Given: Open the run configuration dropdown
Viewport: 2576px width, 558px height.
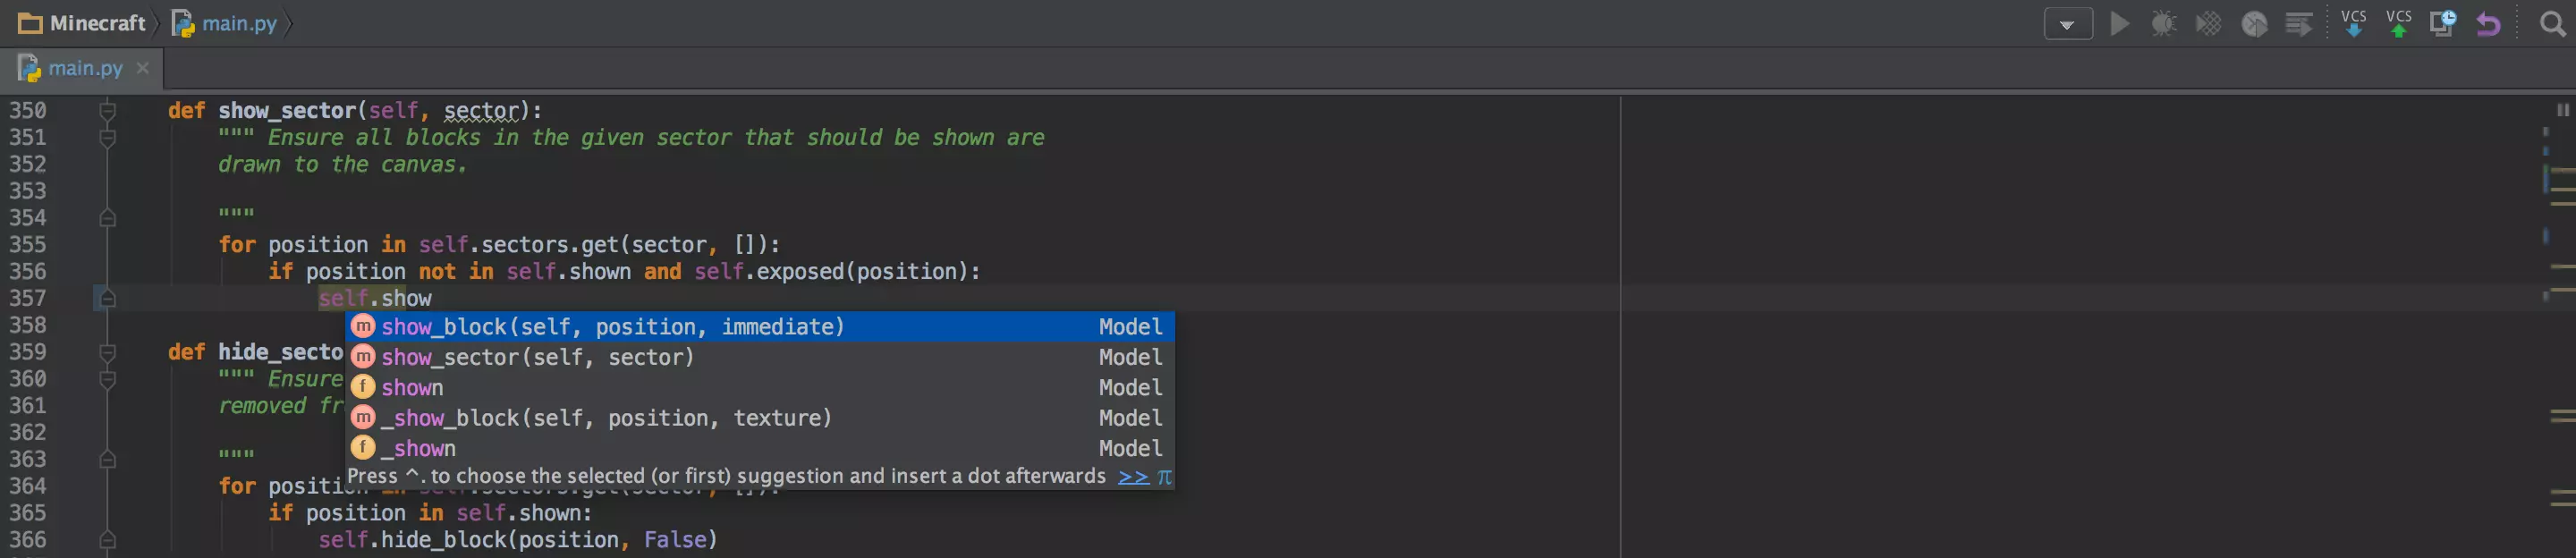Looking at the screenshot, I should pos(2068,24).
